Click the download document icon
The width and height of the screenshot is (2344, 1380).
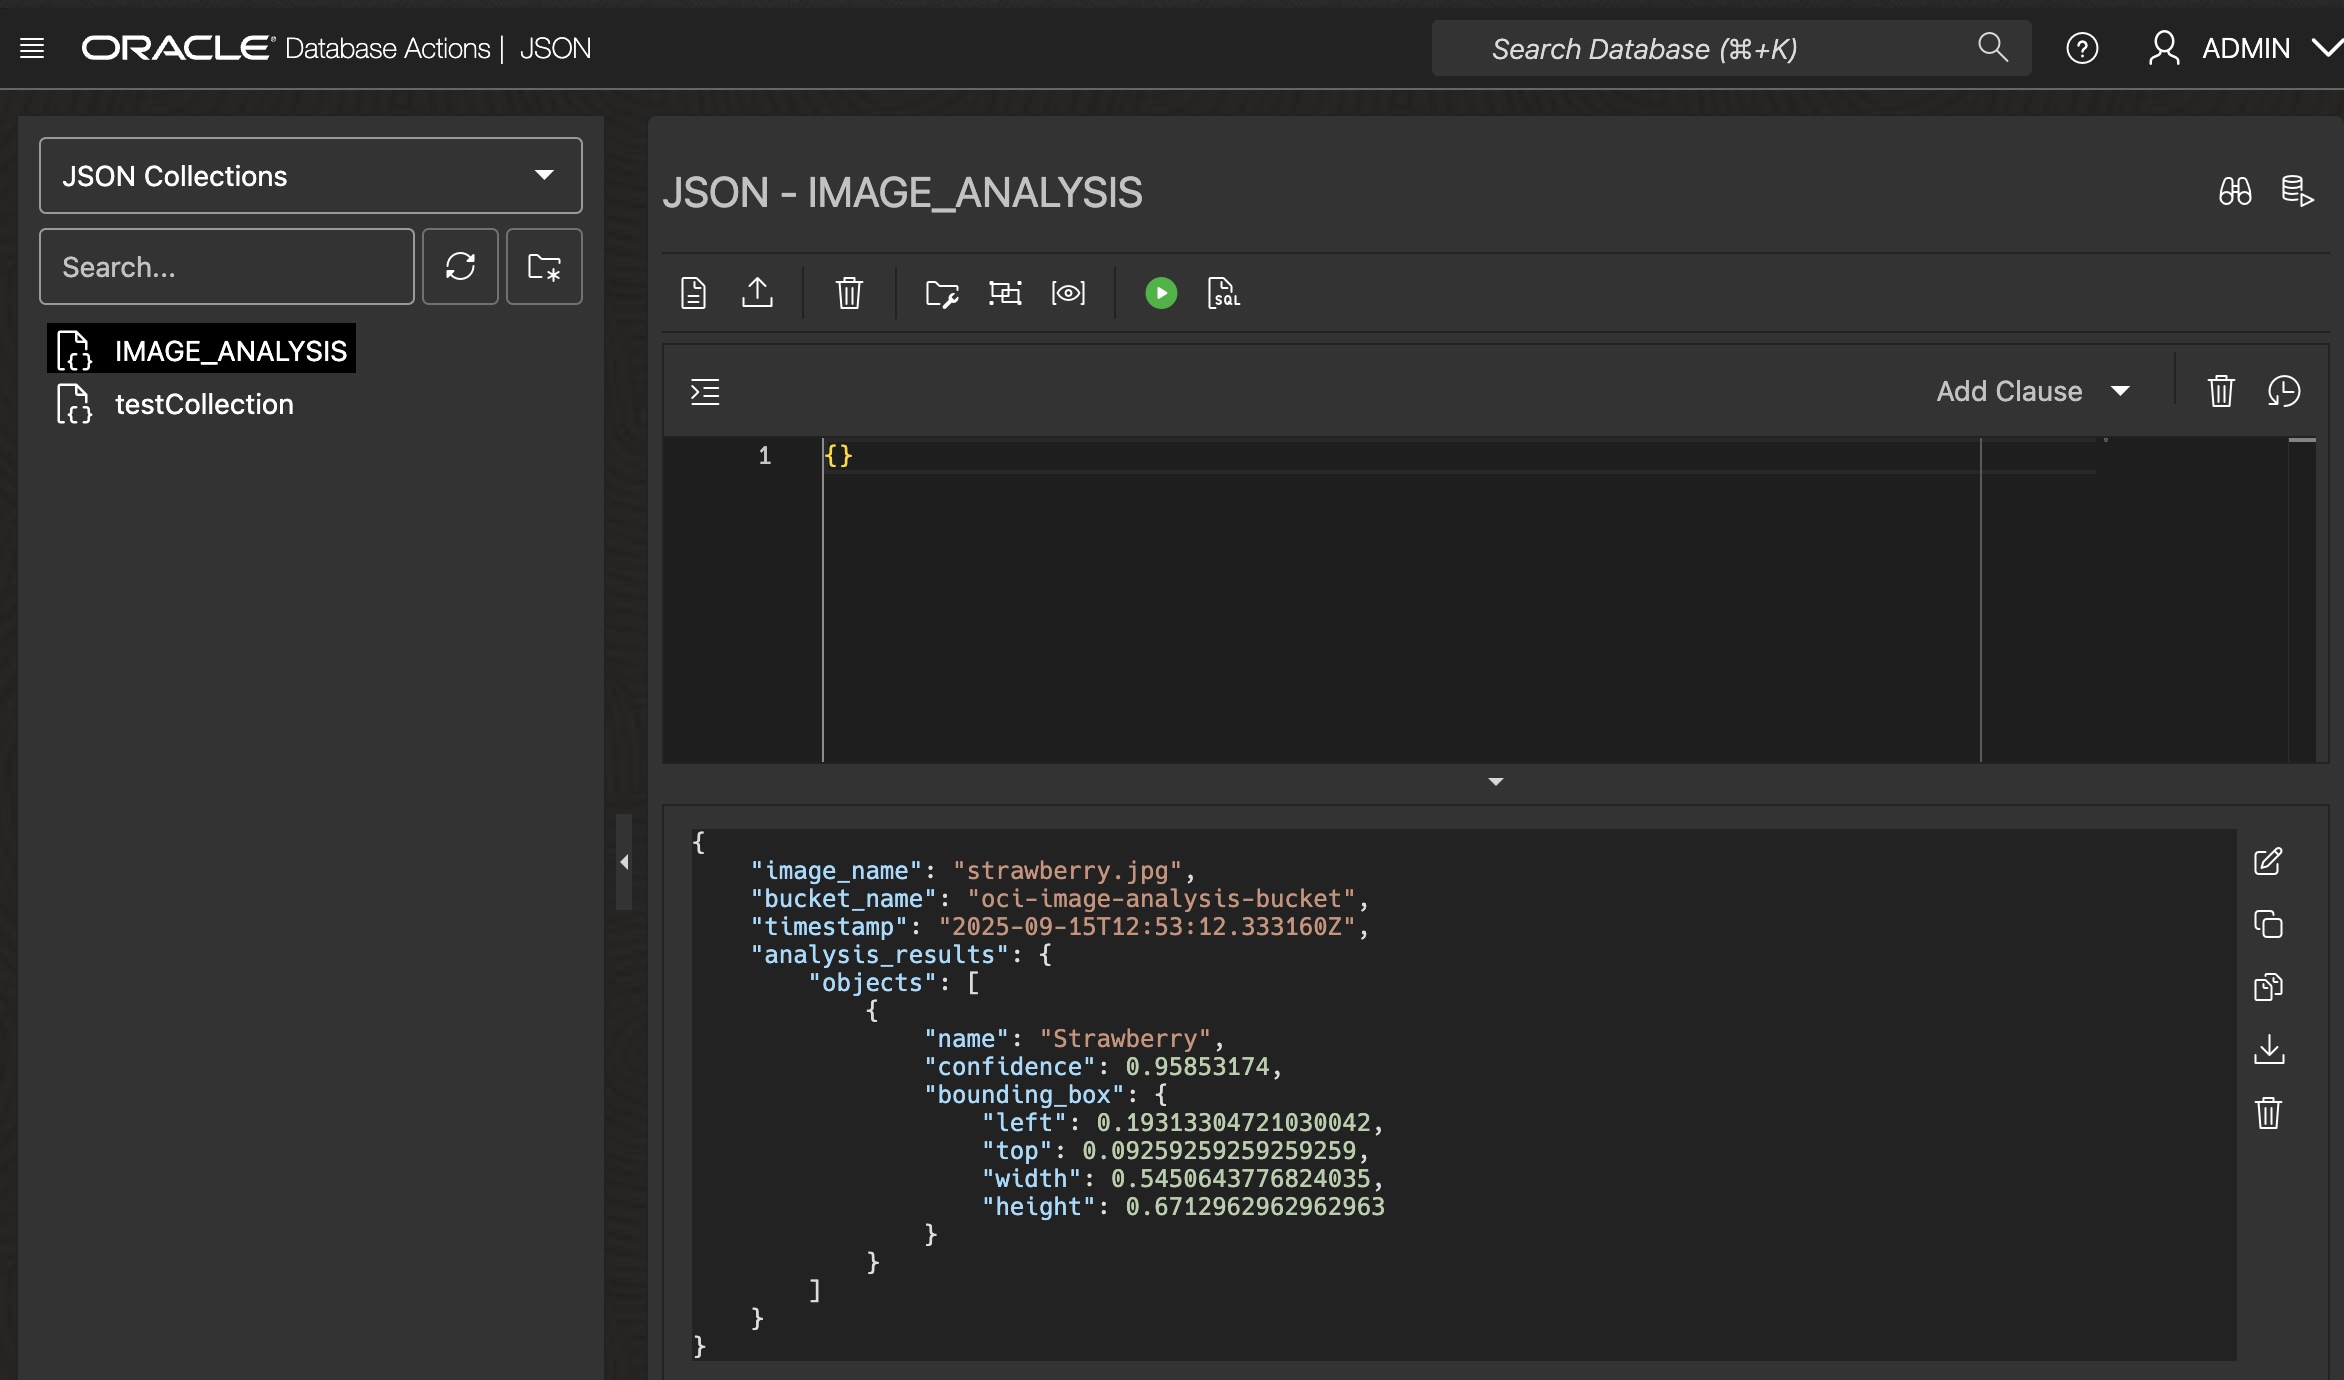pyautogui.click(x=2268, y=1050)
